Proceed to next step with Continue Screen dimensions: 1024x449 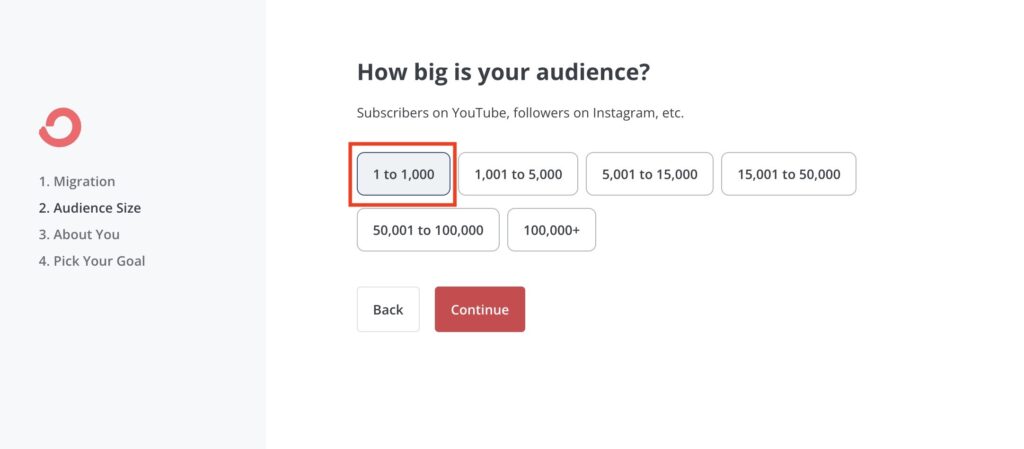[x=480, y=309]
